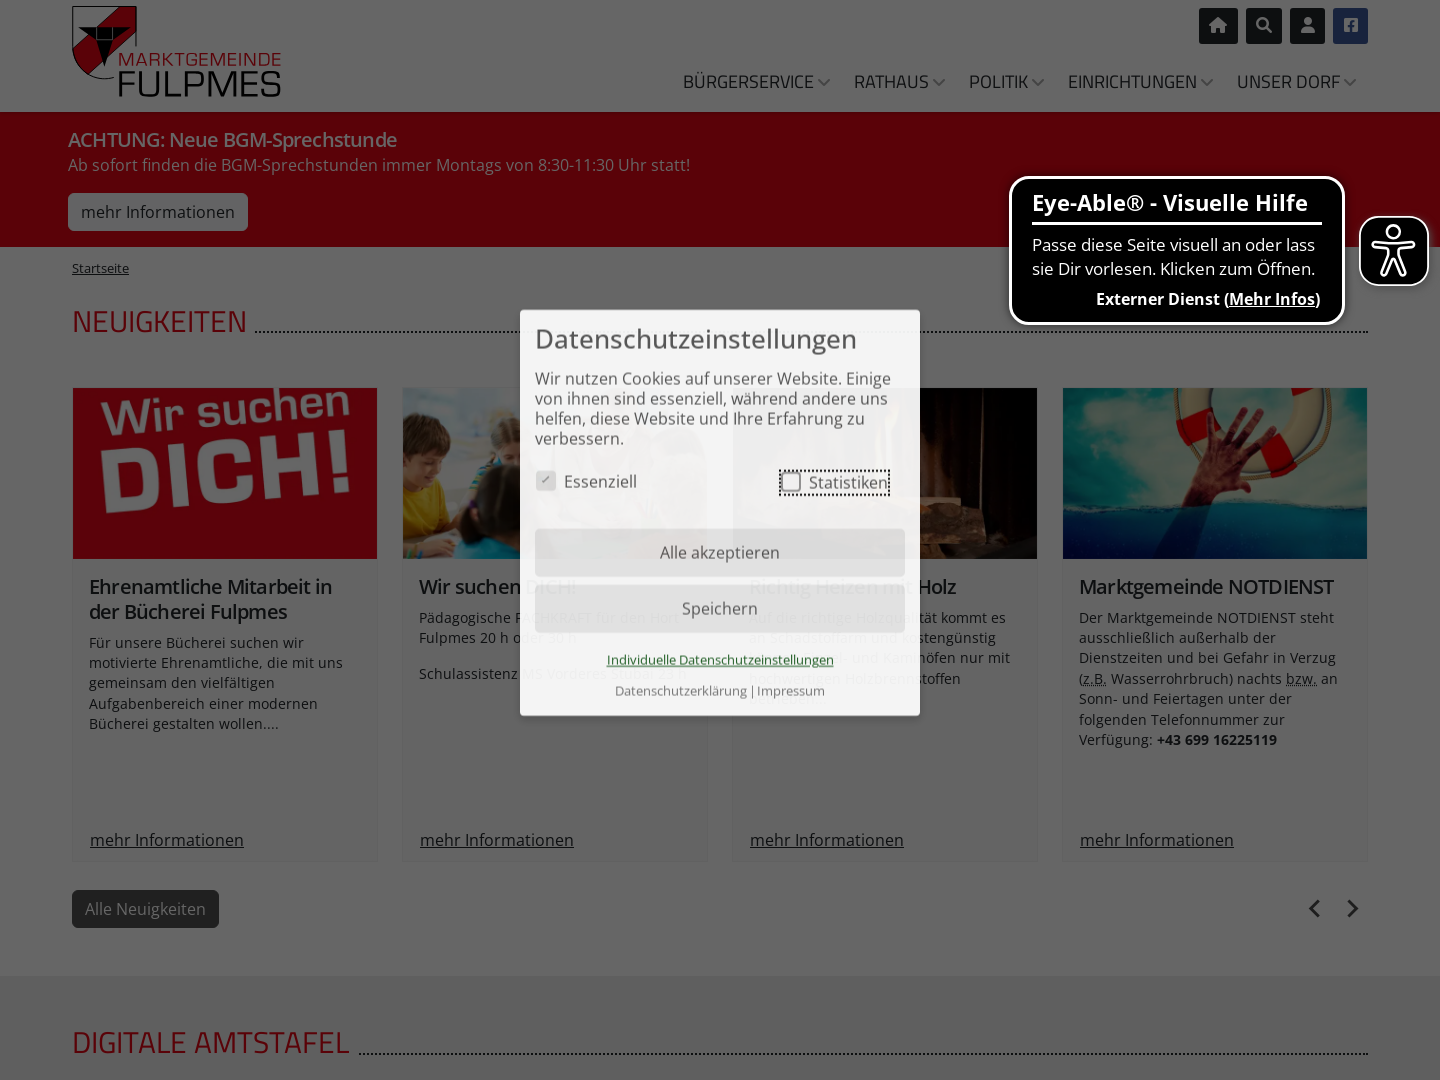Open the Wir suchen DICH red image
The image size is (1440, 1080).
(225, 473)
